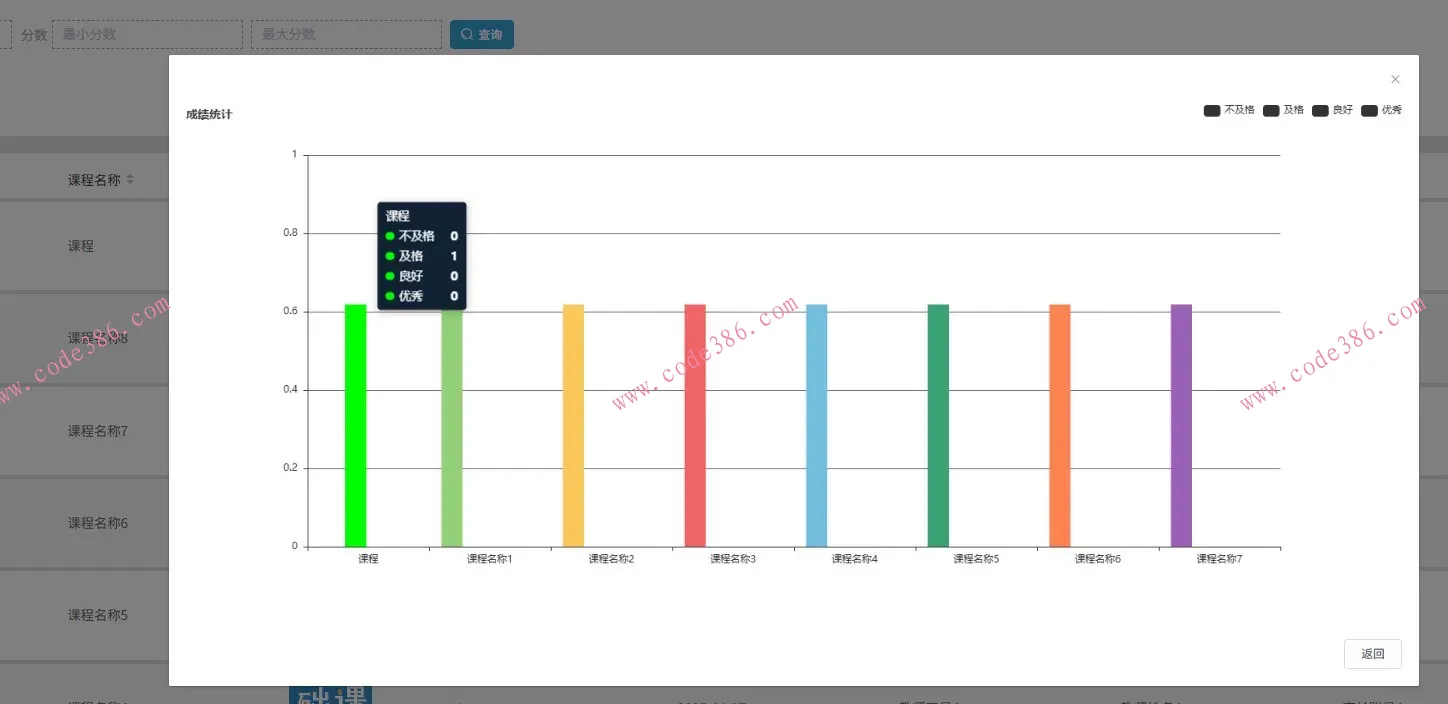Select the purple 课程名称7 bar
The width and height of the screenshot is (1448, 704).
(x=1181, y=426)
